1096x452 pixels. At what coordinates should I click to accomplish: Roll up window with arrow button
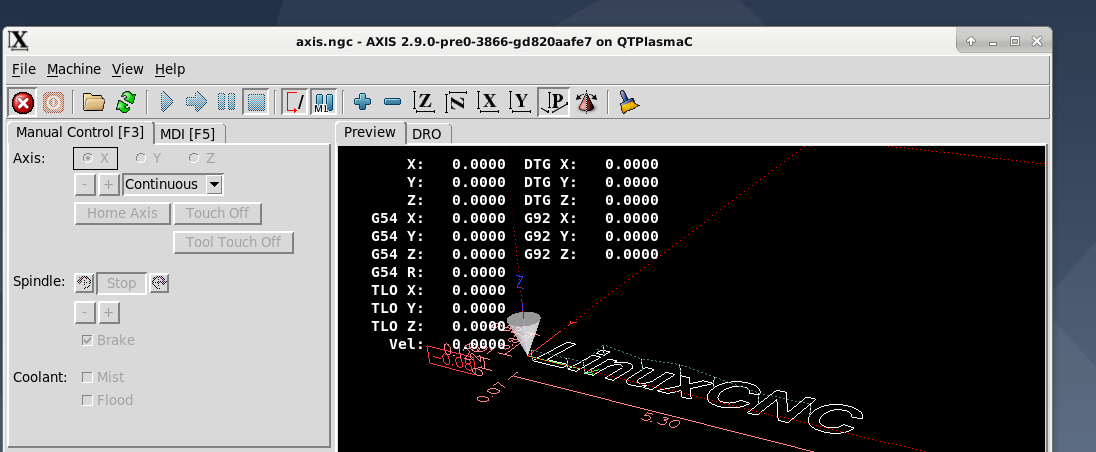pos(971,41)
